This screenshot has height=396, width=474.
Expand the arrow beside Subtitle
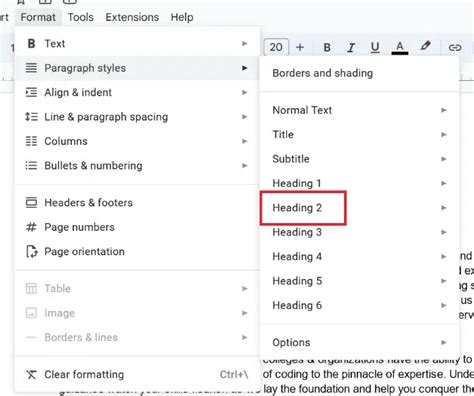444,159
